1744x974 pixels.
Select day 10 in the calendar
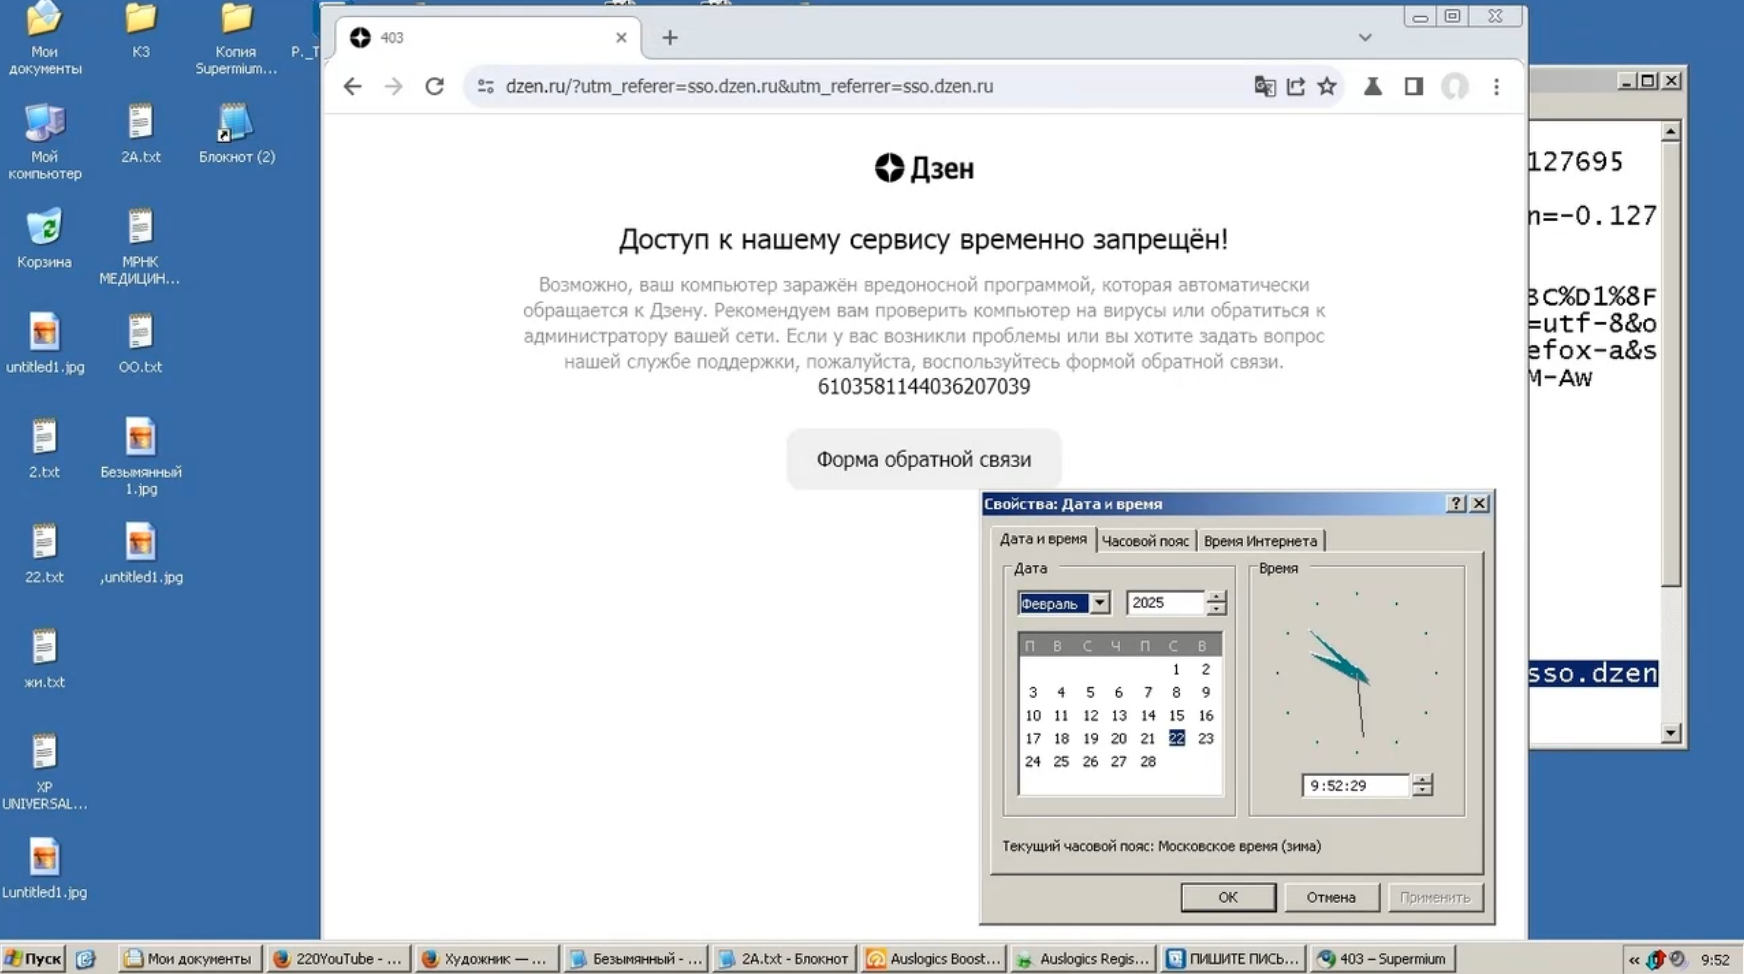[1033, 715]
